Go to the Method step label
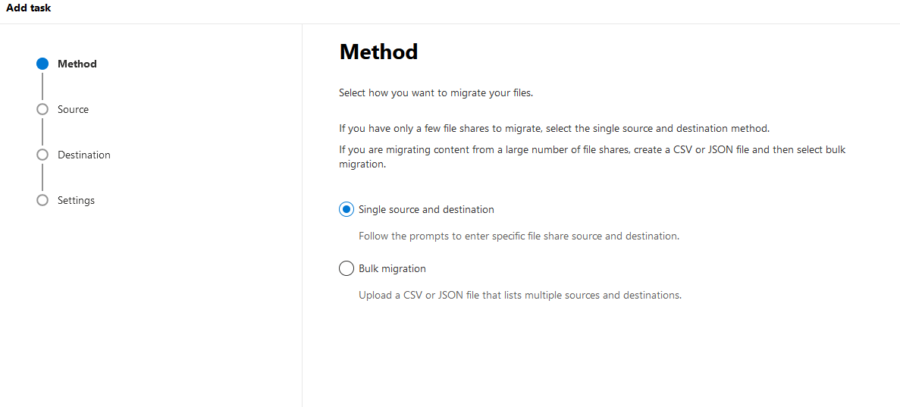 77,64
